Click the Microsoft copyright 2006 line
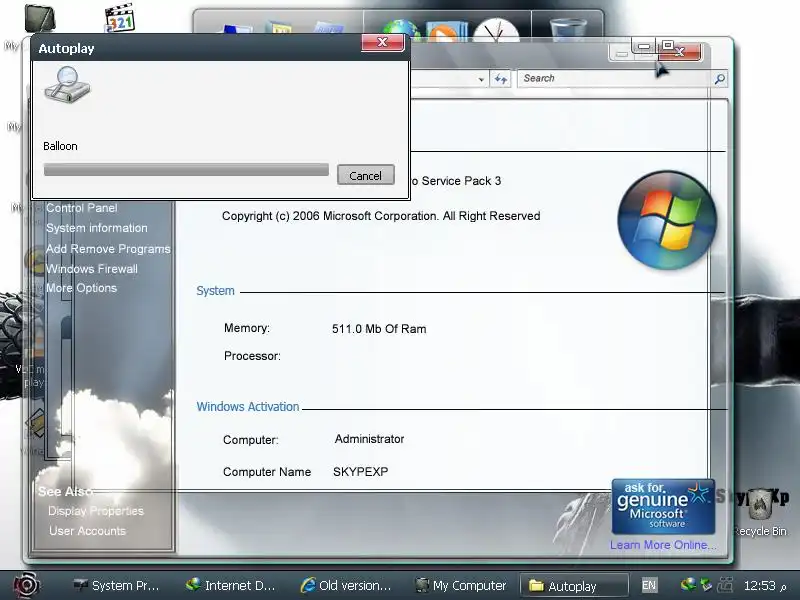The width and height of the screenshot is (800, 600). [x=381, y=216]
